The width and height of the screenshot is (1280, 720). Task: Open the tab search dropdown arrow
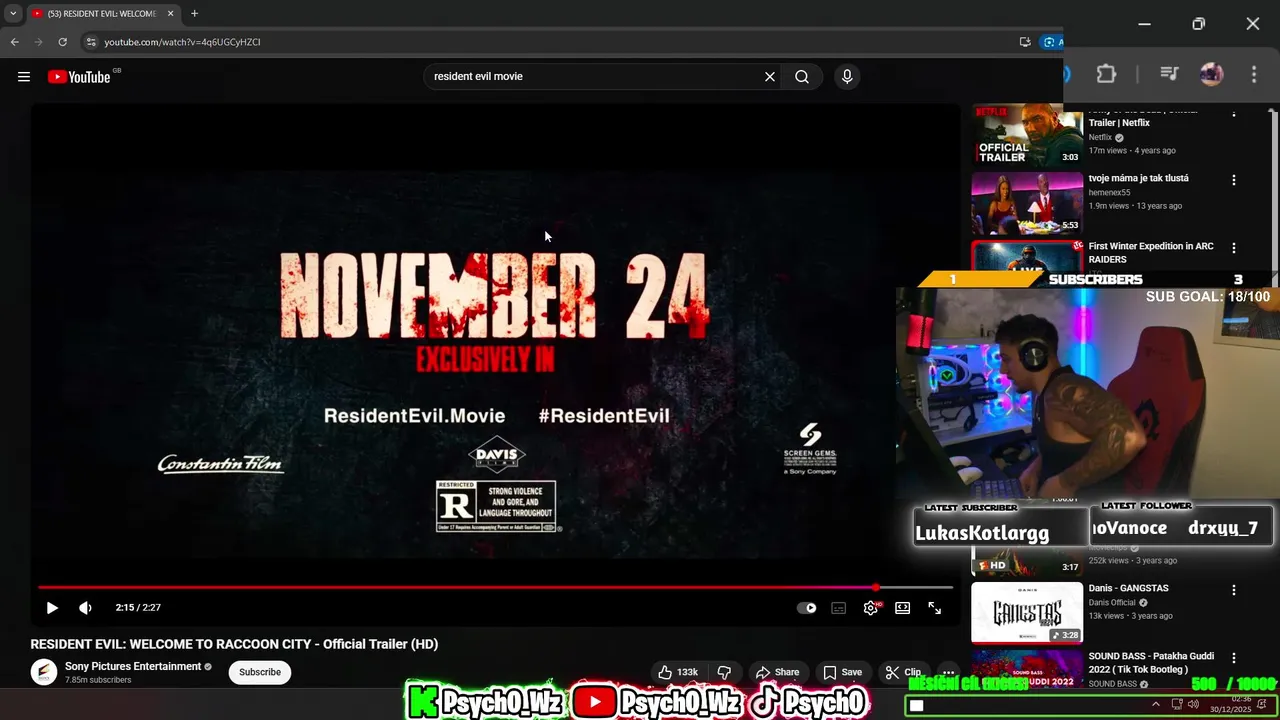coord(13,14)
